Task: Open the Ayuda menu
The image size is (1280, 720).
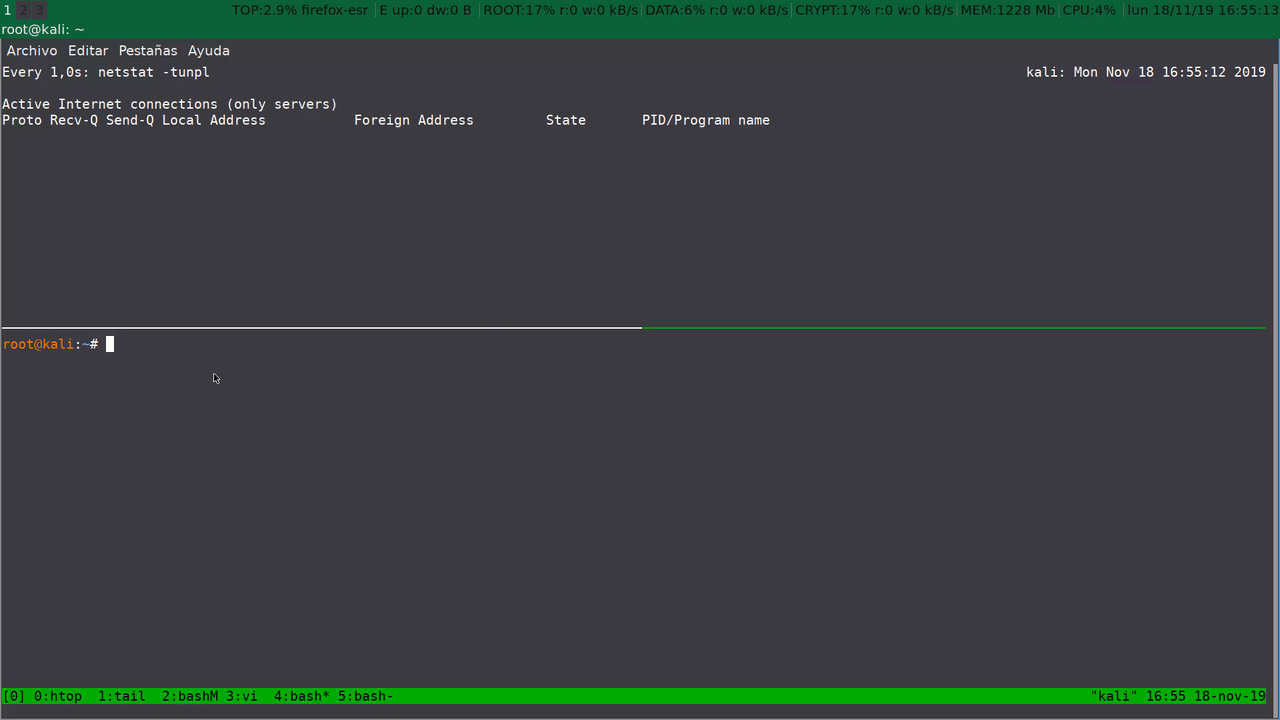Action: (209, 51)
